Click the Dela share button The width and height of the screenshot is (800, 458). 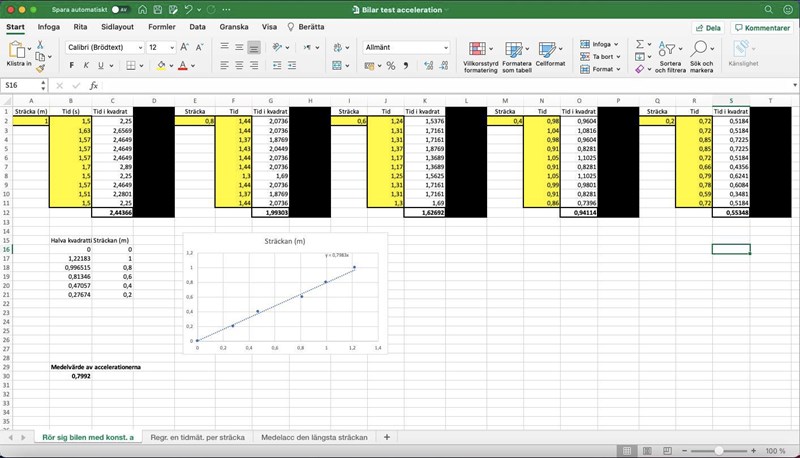tap(707, 28)
